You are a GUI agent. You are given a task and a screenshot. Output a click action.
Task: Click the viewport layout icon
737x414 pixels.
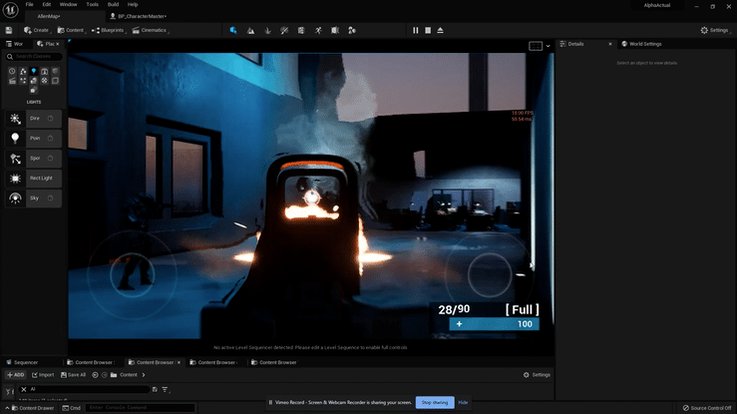point(535,46)
